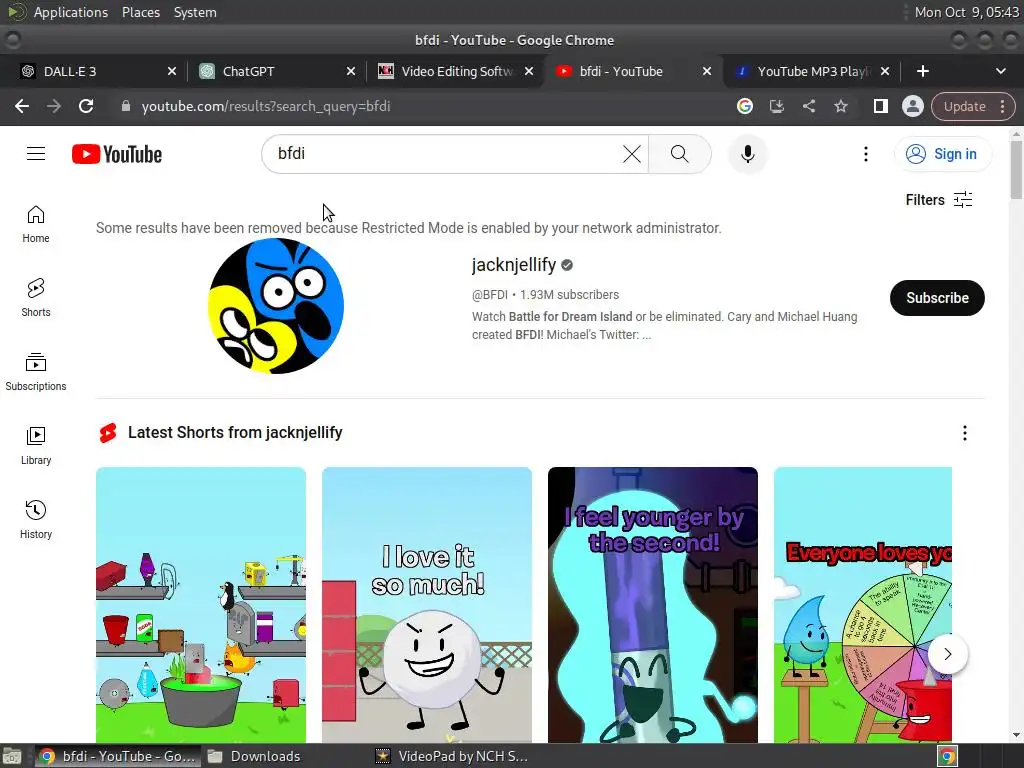Click the magnifier search button
This screenshot has height=768, width=1024.
click(x=680, y=154)
